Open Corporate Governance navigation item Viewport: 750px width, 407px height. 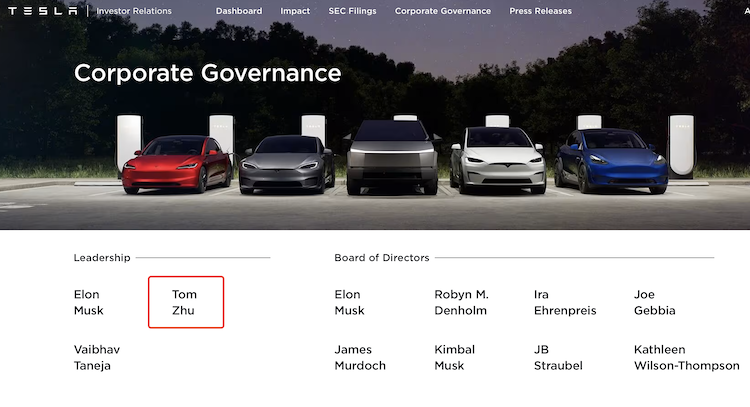443,11
